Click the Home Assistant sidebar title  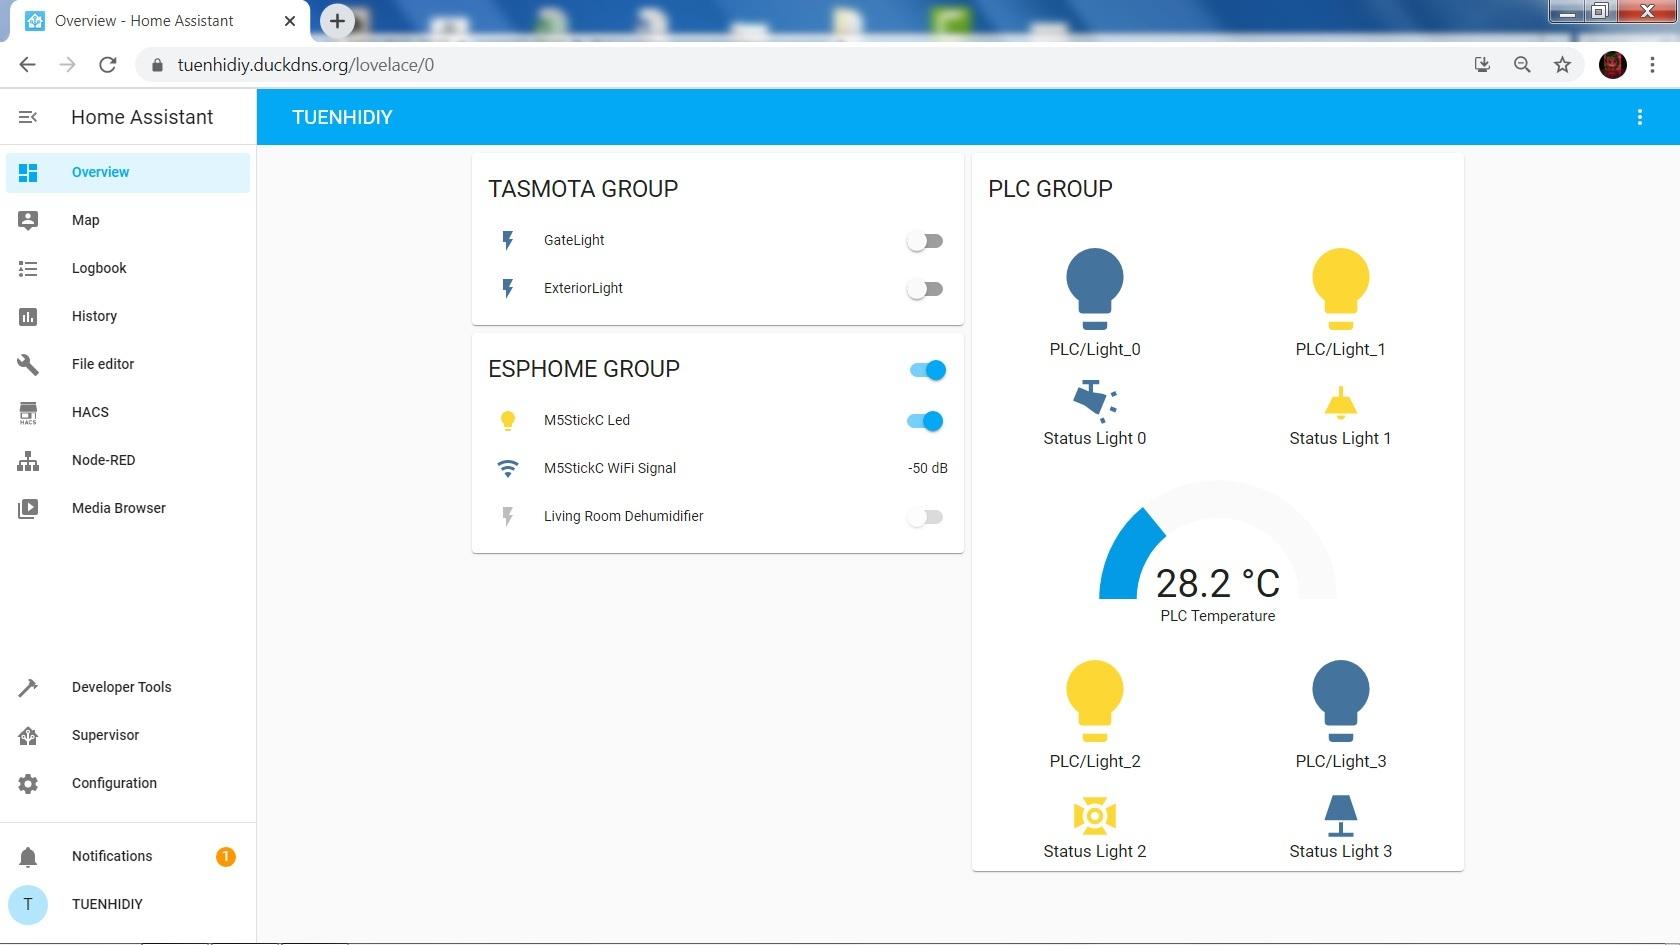tap(142, 117)
